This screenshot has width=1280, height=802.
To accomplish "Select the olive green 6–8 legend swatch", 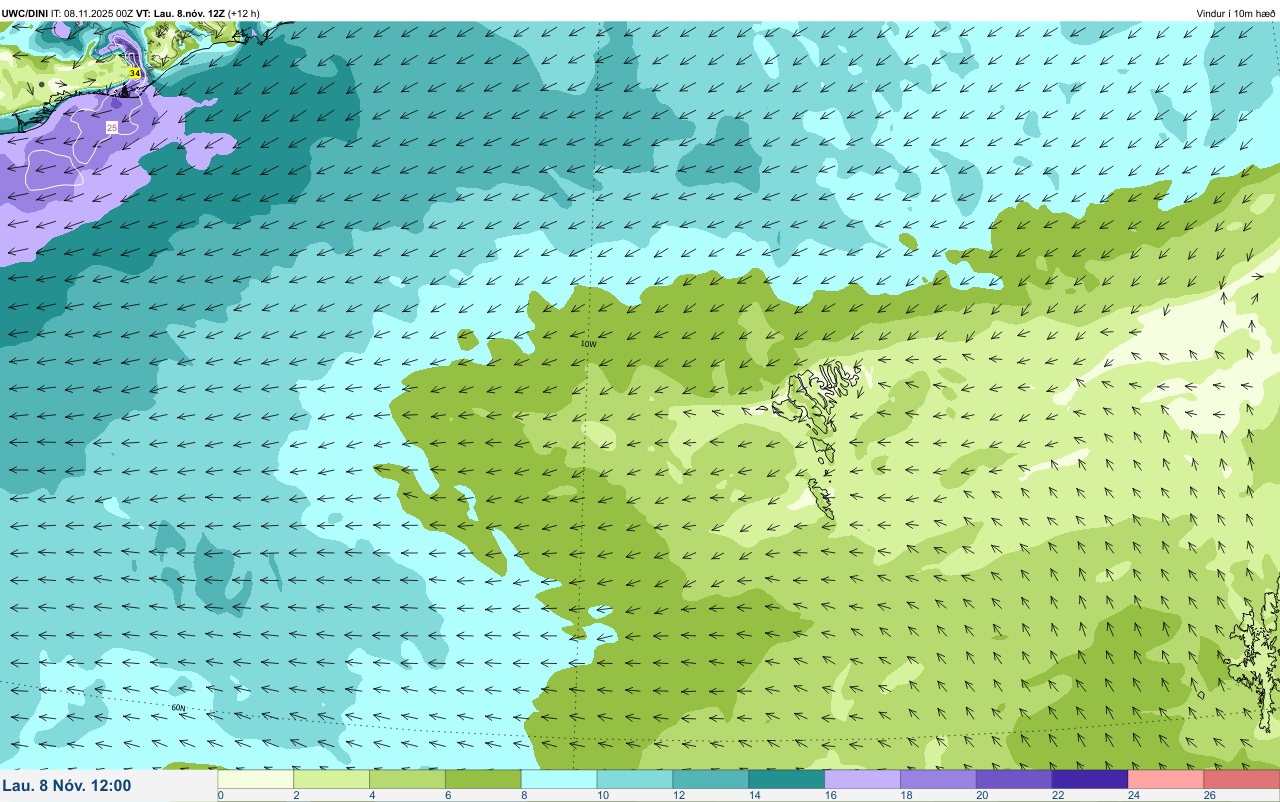I will (483, 779).
